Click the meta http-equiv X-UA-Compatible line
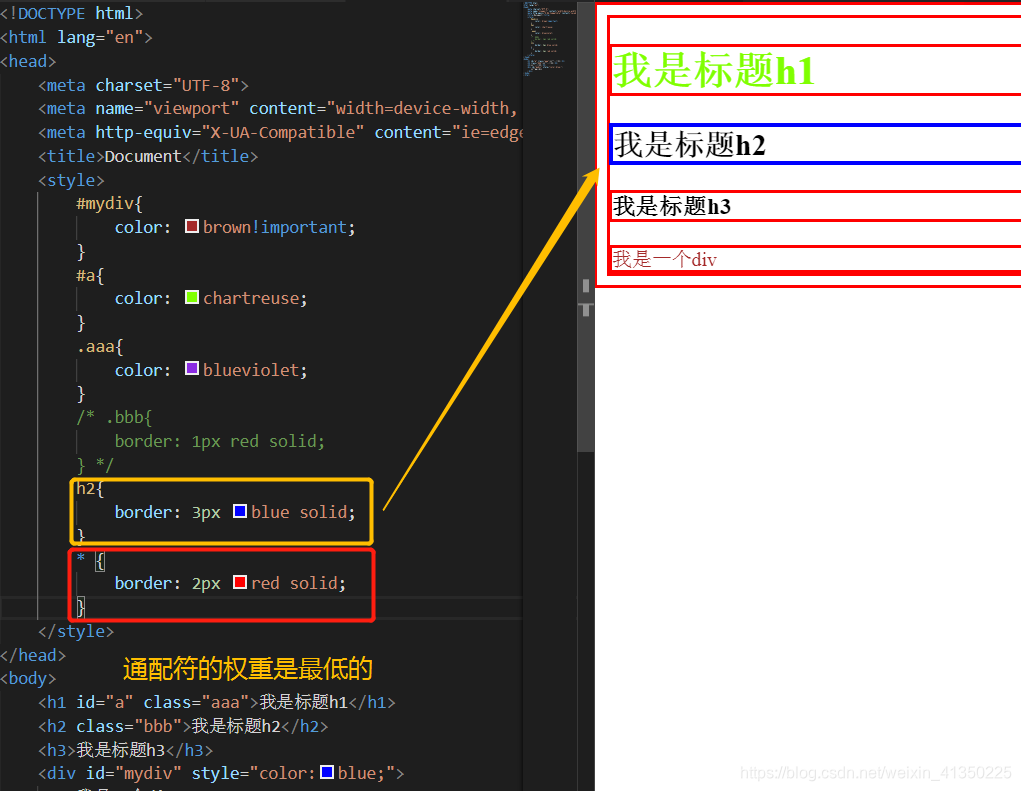The image size is (1021, 791). click(280, 132)
